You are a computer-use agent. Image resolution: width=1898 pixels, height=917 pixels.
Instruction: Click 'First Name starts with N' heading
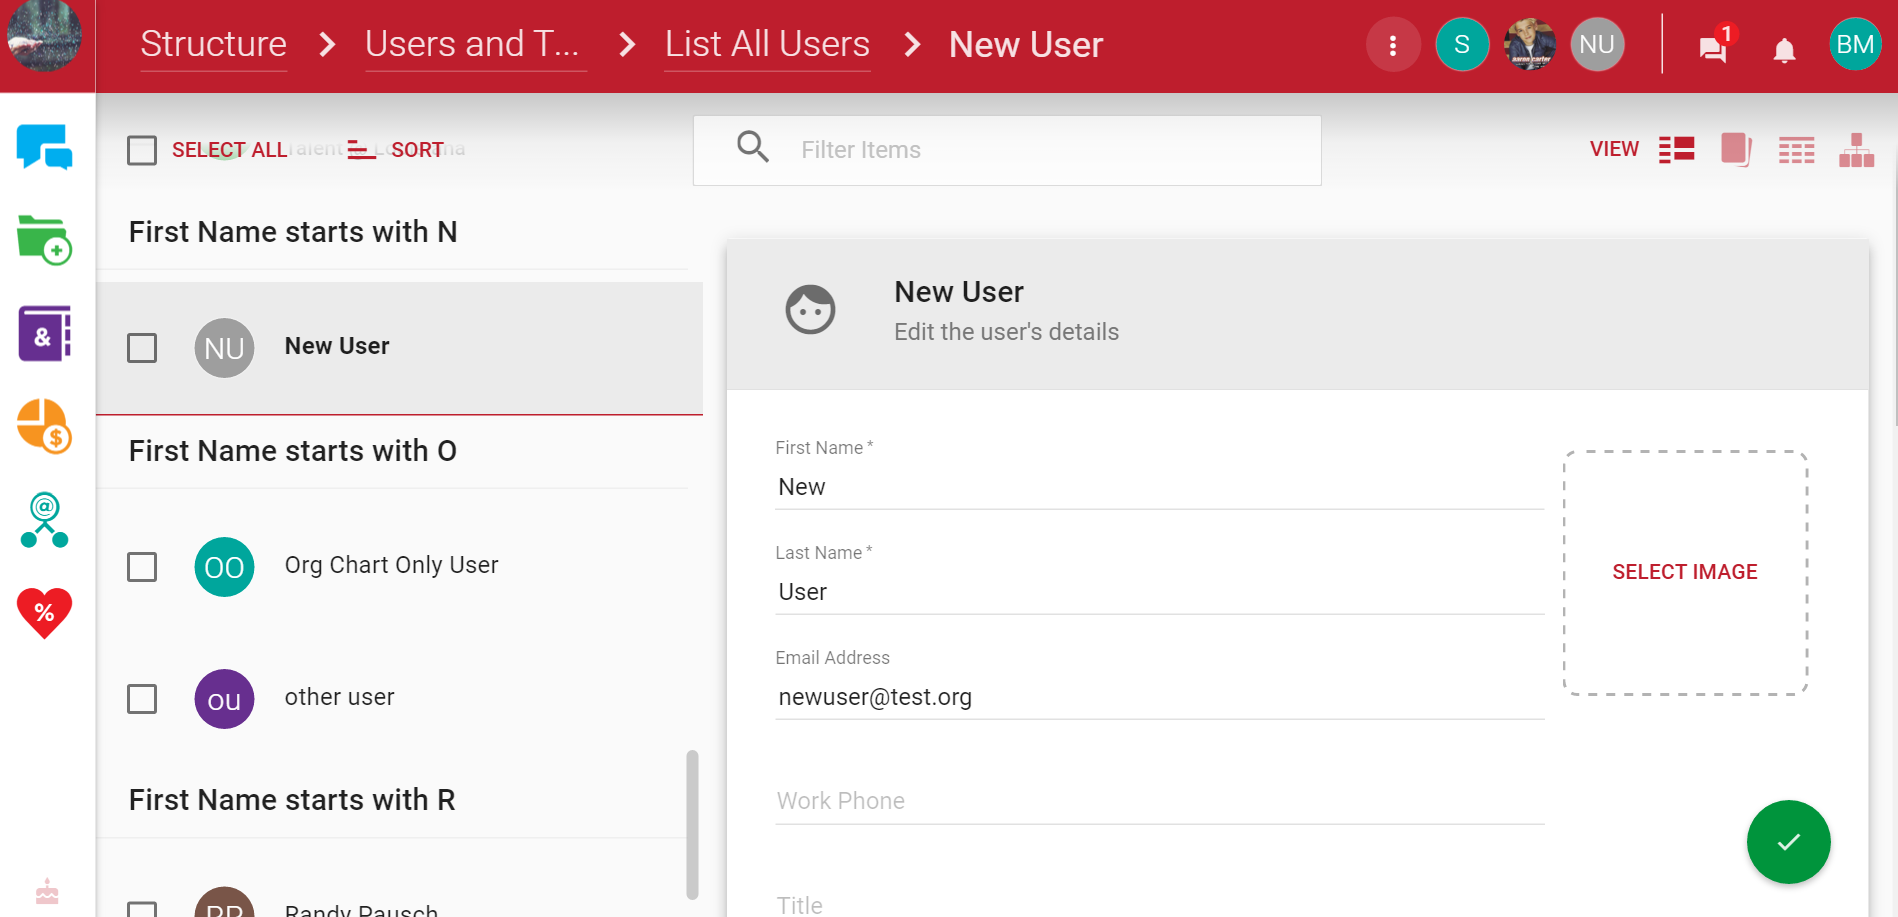coord(293,232)
